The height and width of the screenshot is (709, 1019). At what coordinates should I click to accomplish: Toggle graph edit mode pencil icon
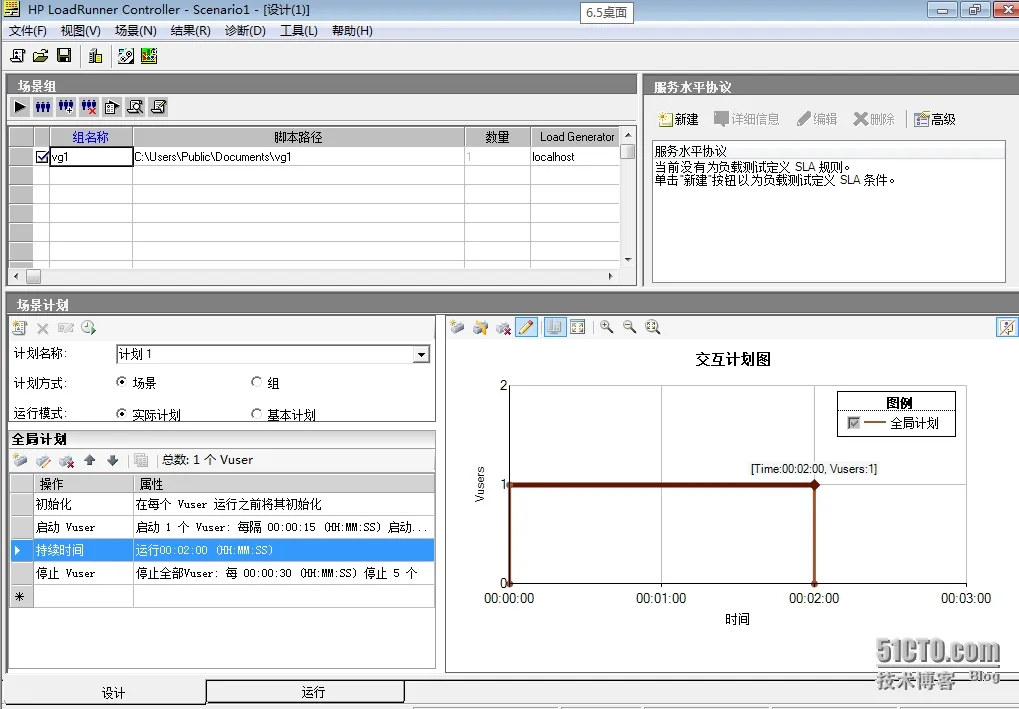coord(526,327)
